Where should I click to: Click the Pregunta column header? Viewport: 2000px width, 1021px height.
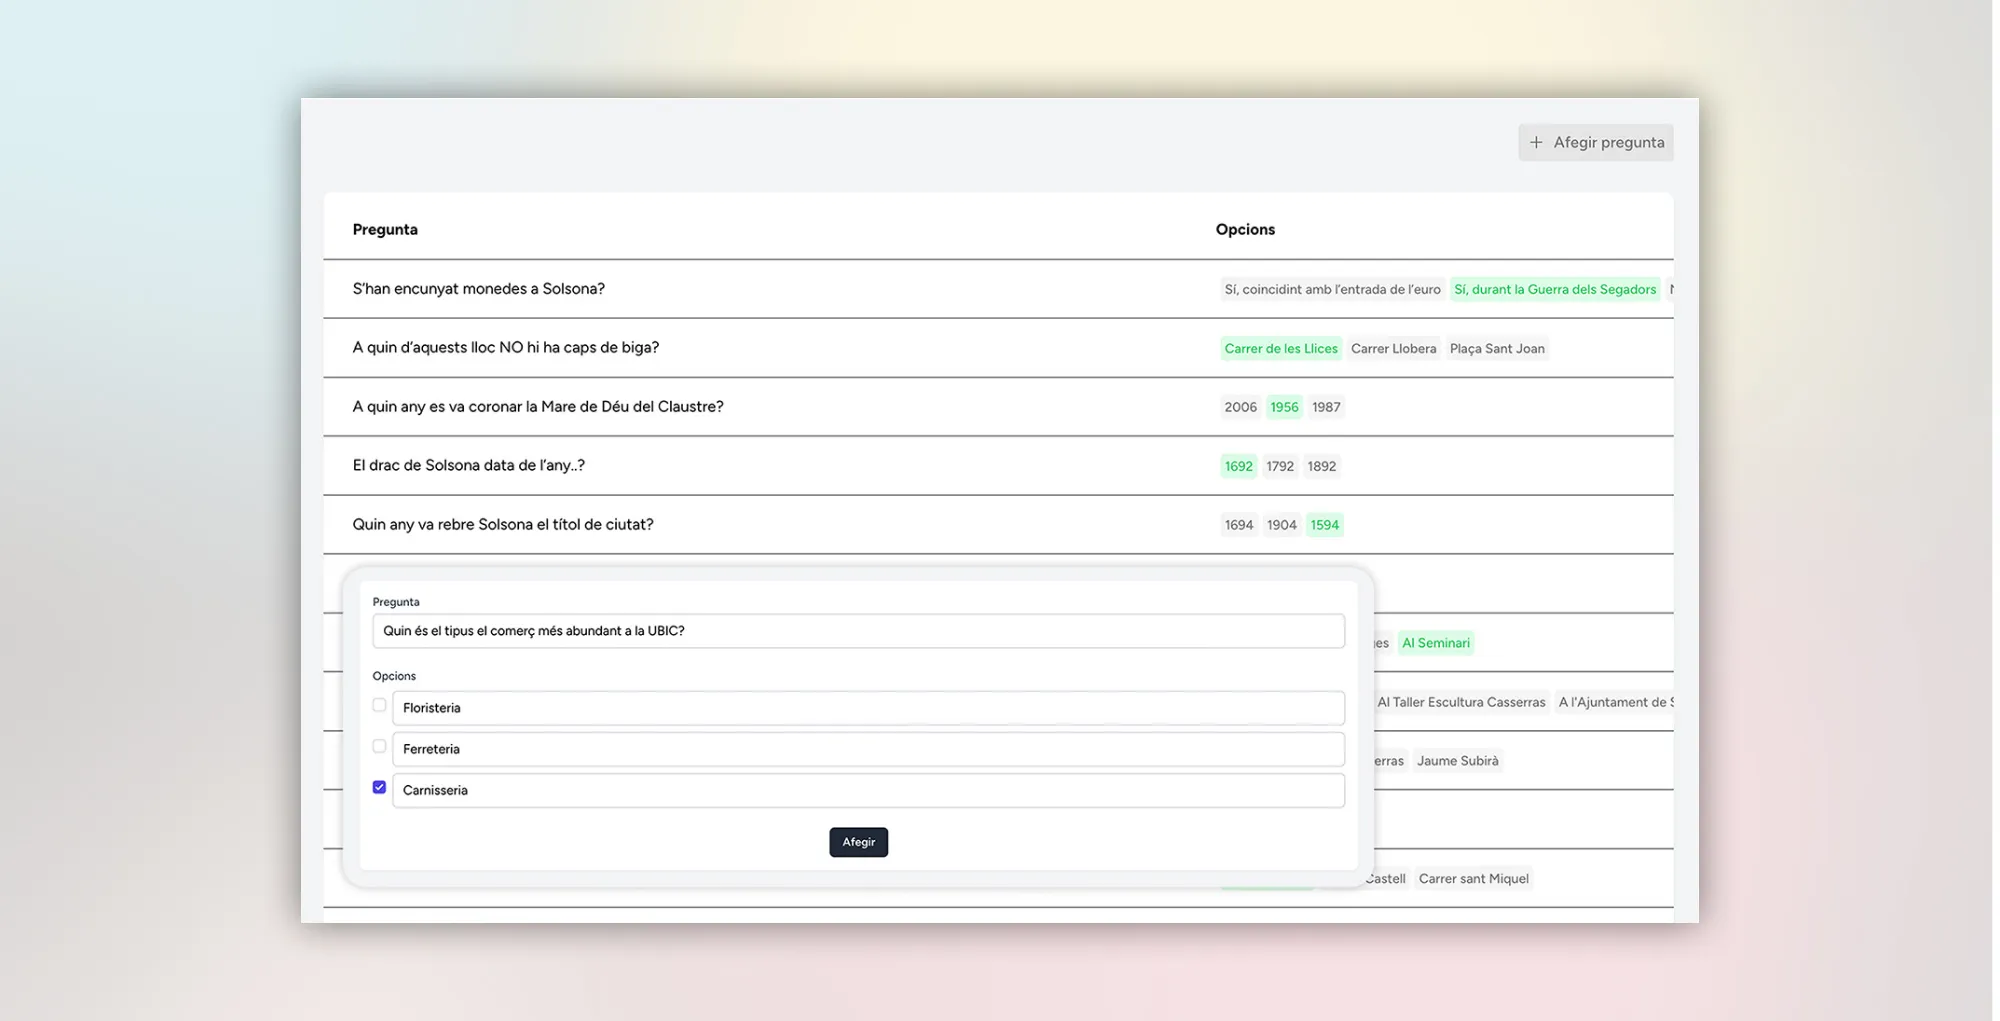point(385,229)
